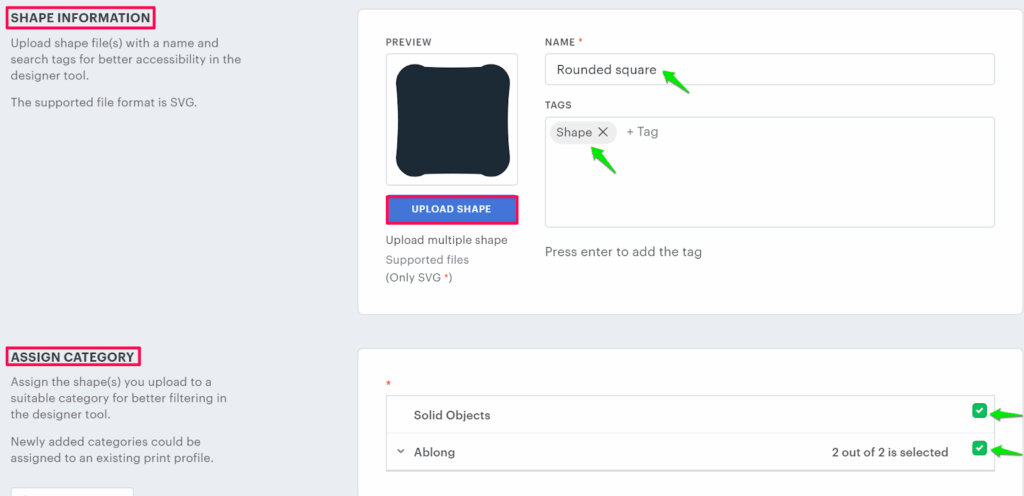Click the + Tag input placeholder
The height and width of the screenshot is (496, 1024).
point(642,132)
